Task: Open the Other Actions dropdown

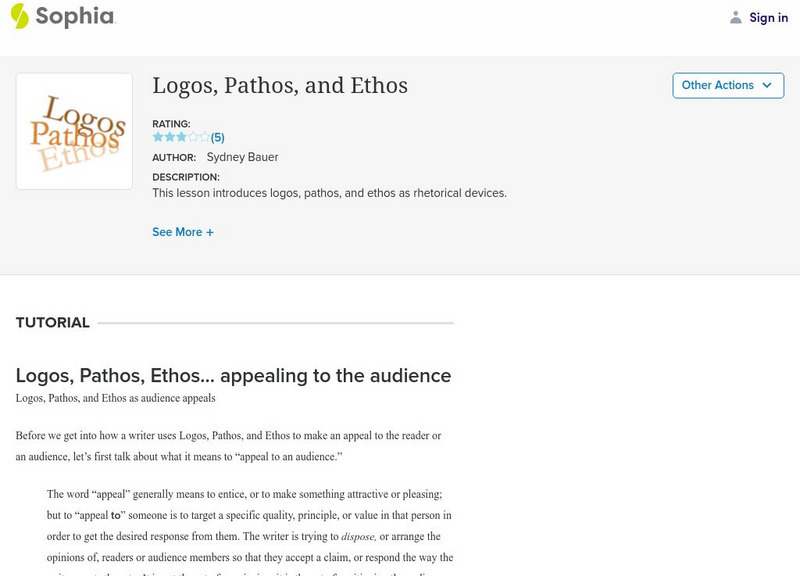Action: pos(727,85)
